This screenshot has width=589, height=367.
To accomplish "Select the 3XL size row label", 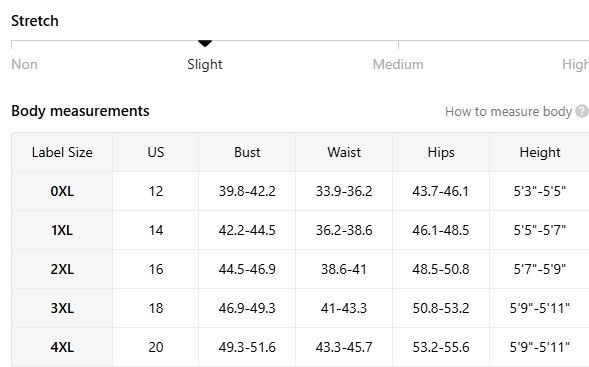I will [x=62, y=308].
